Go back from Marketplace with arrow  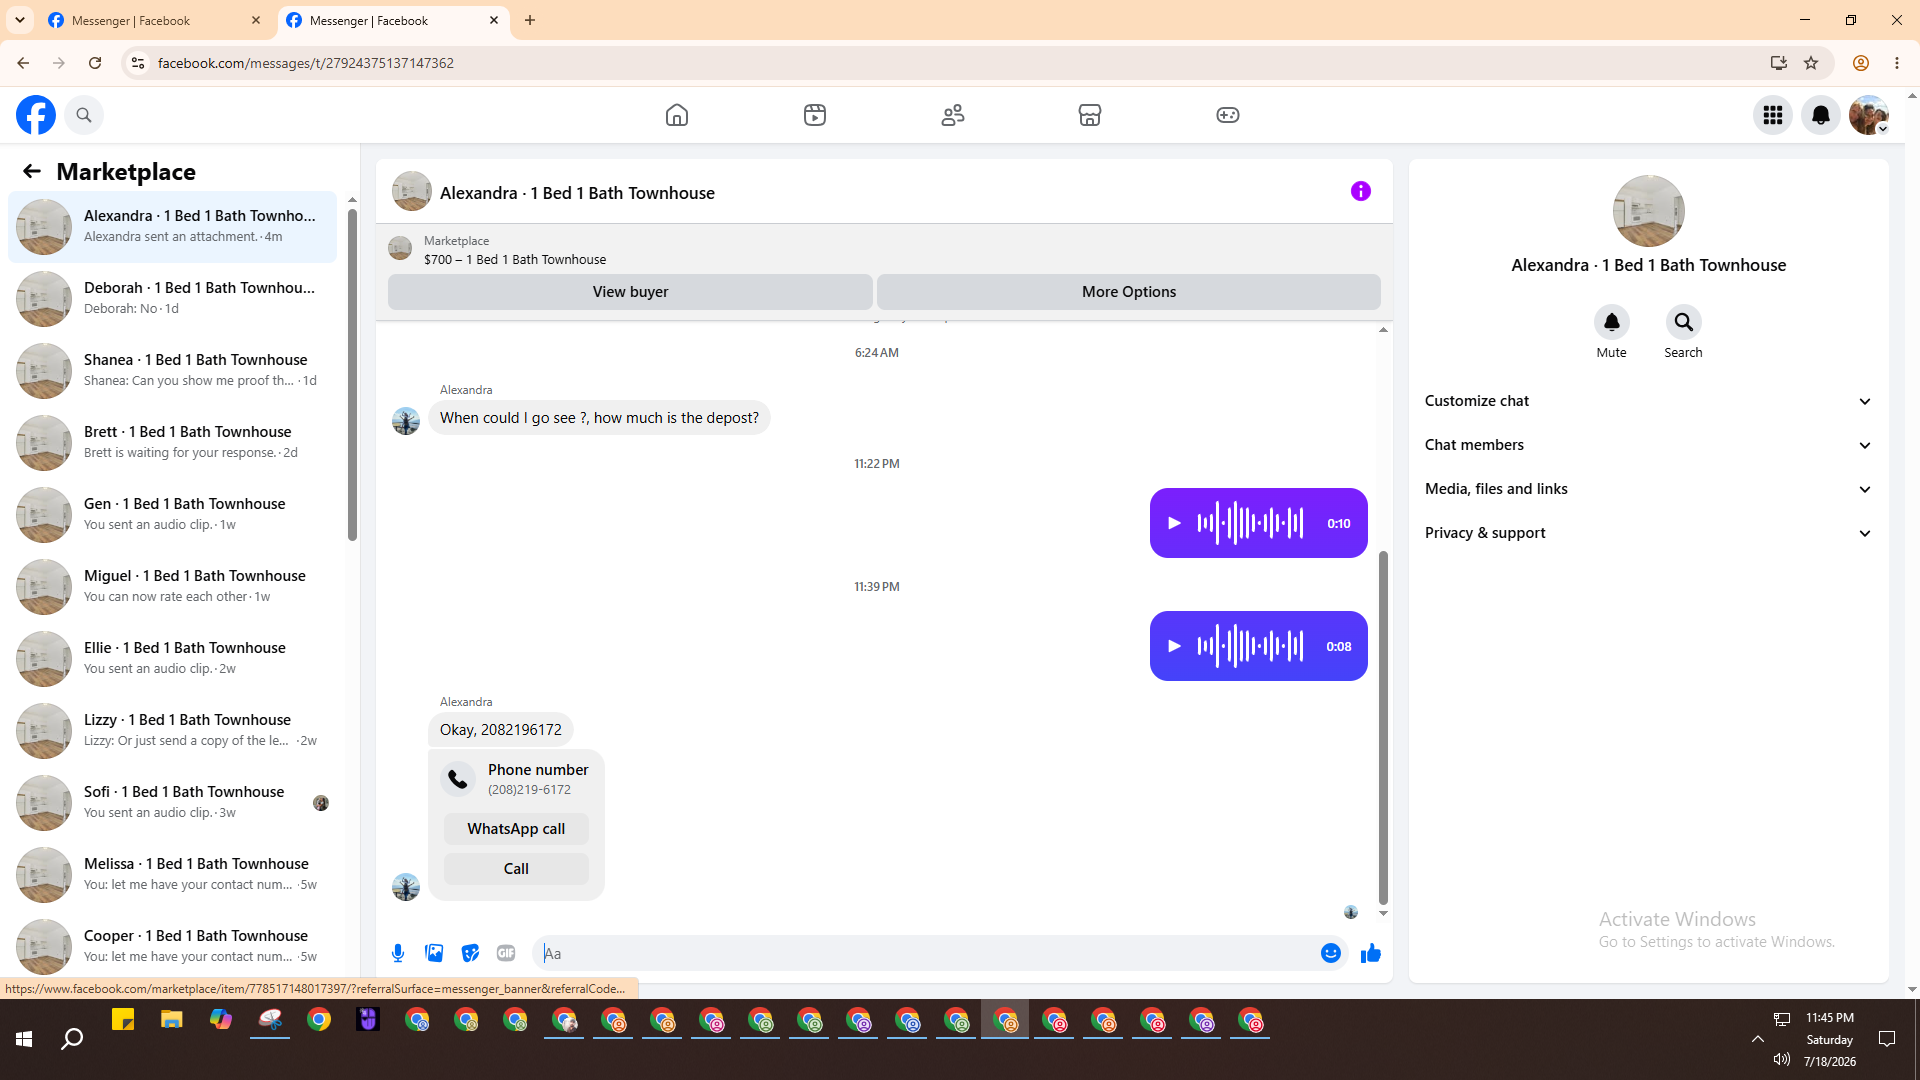coord(32,171)
